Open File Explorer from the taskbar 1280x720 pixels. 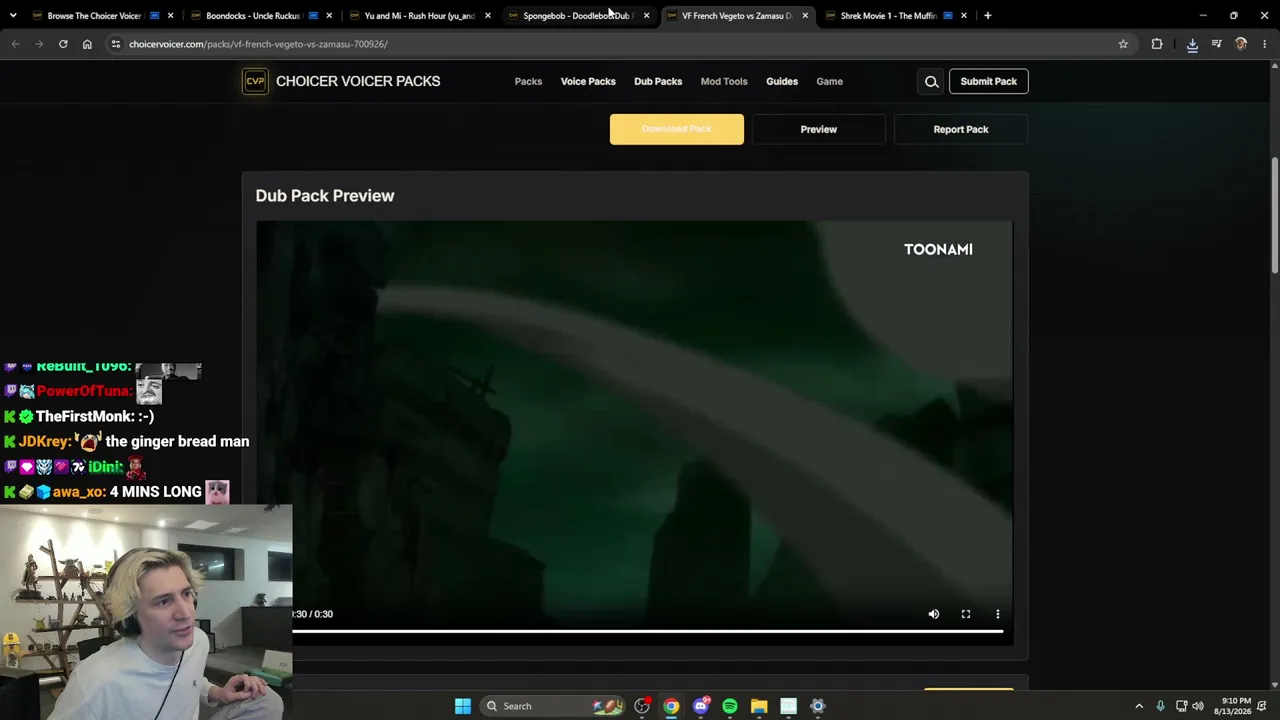click(x=759, y=706)
